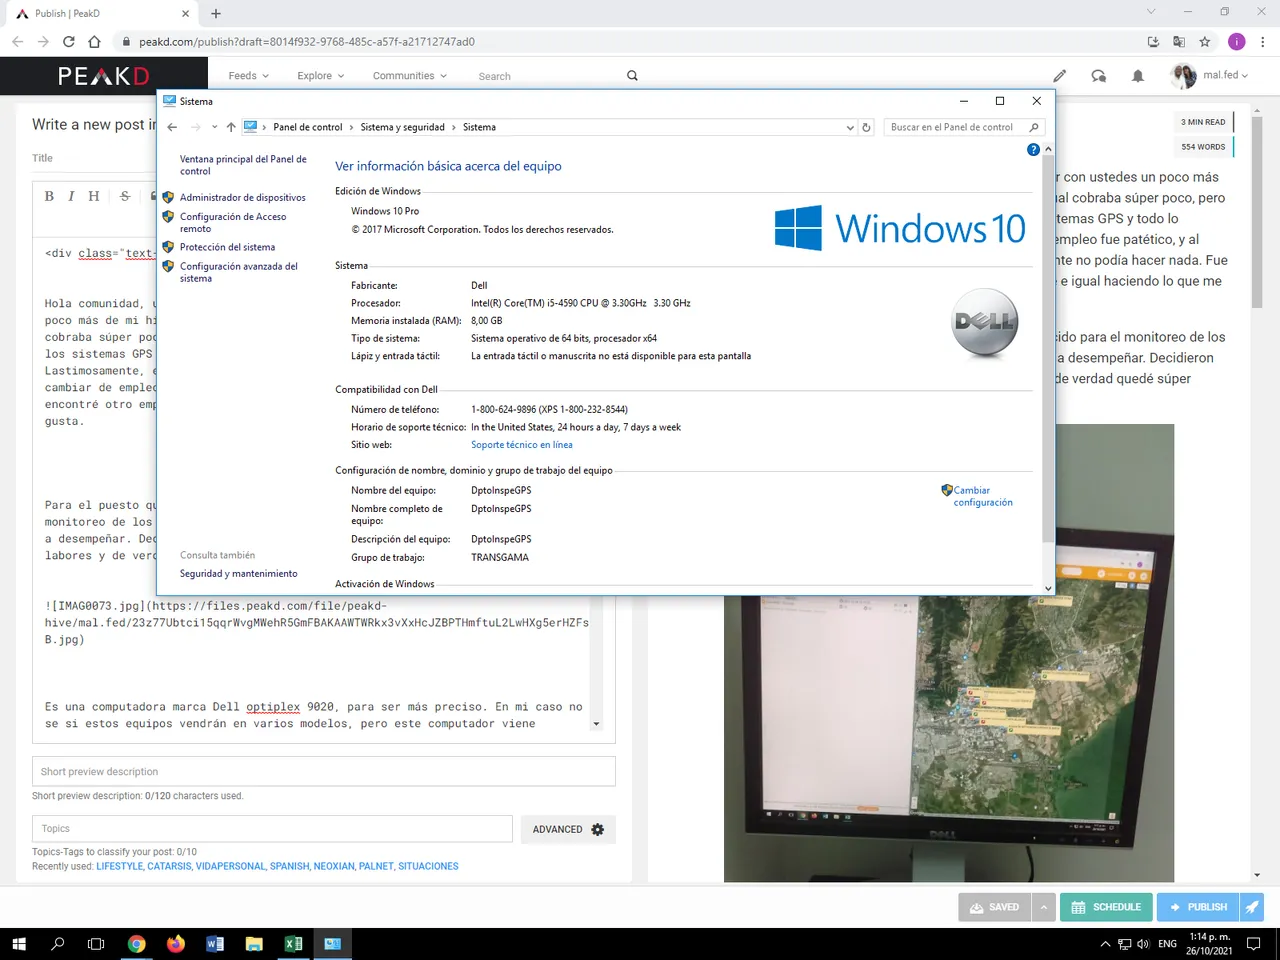Expand the address bar history dropdown in Sistema
The image size is (1280, 960).
(850, 127)
